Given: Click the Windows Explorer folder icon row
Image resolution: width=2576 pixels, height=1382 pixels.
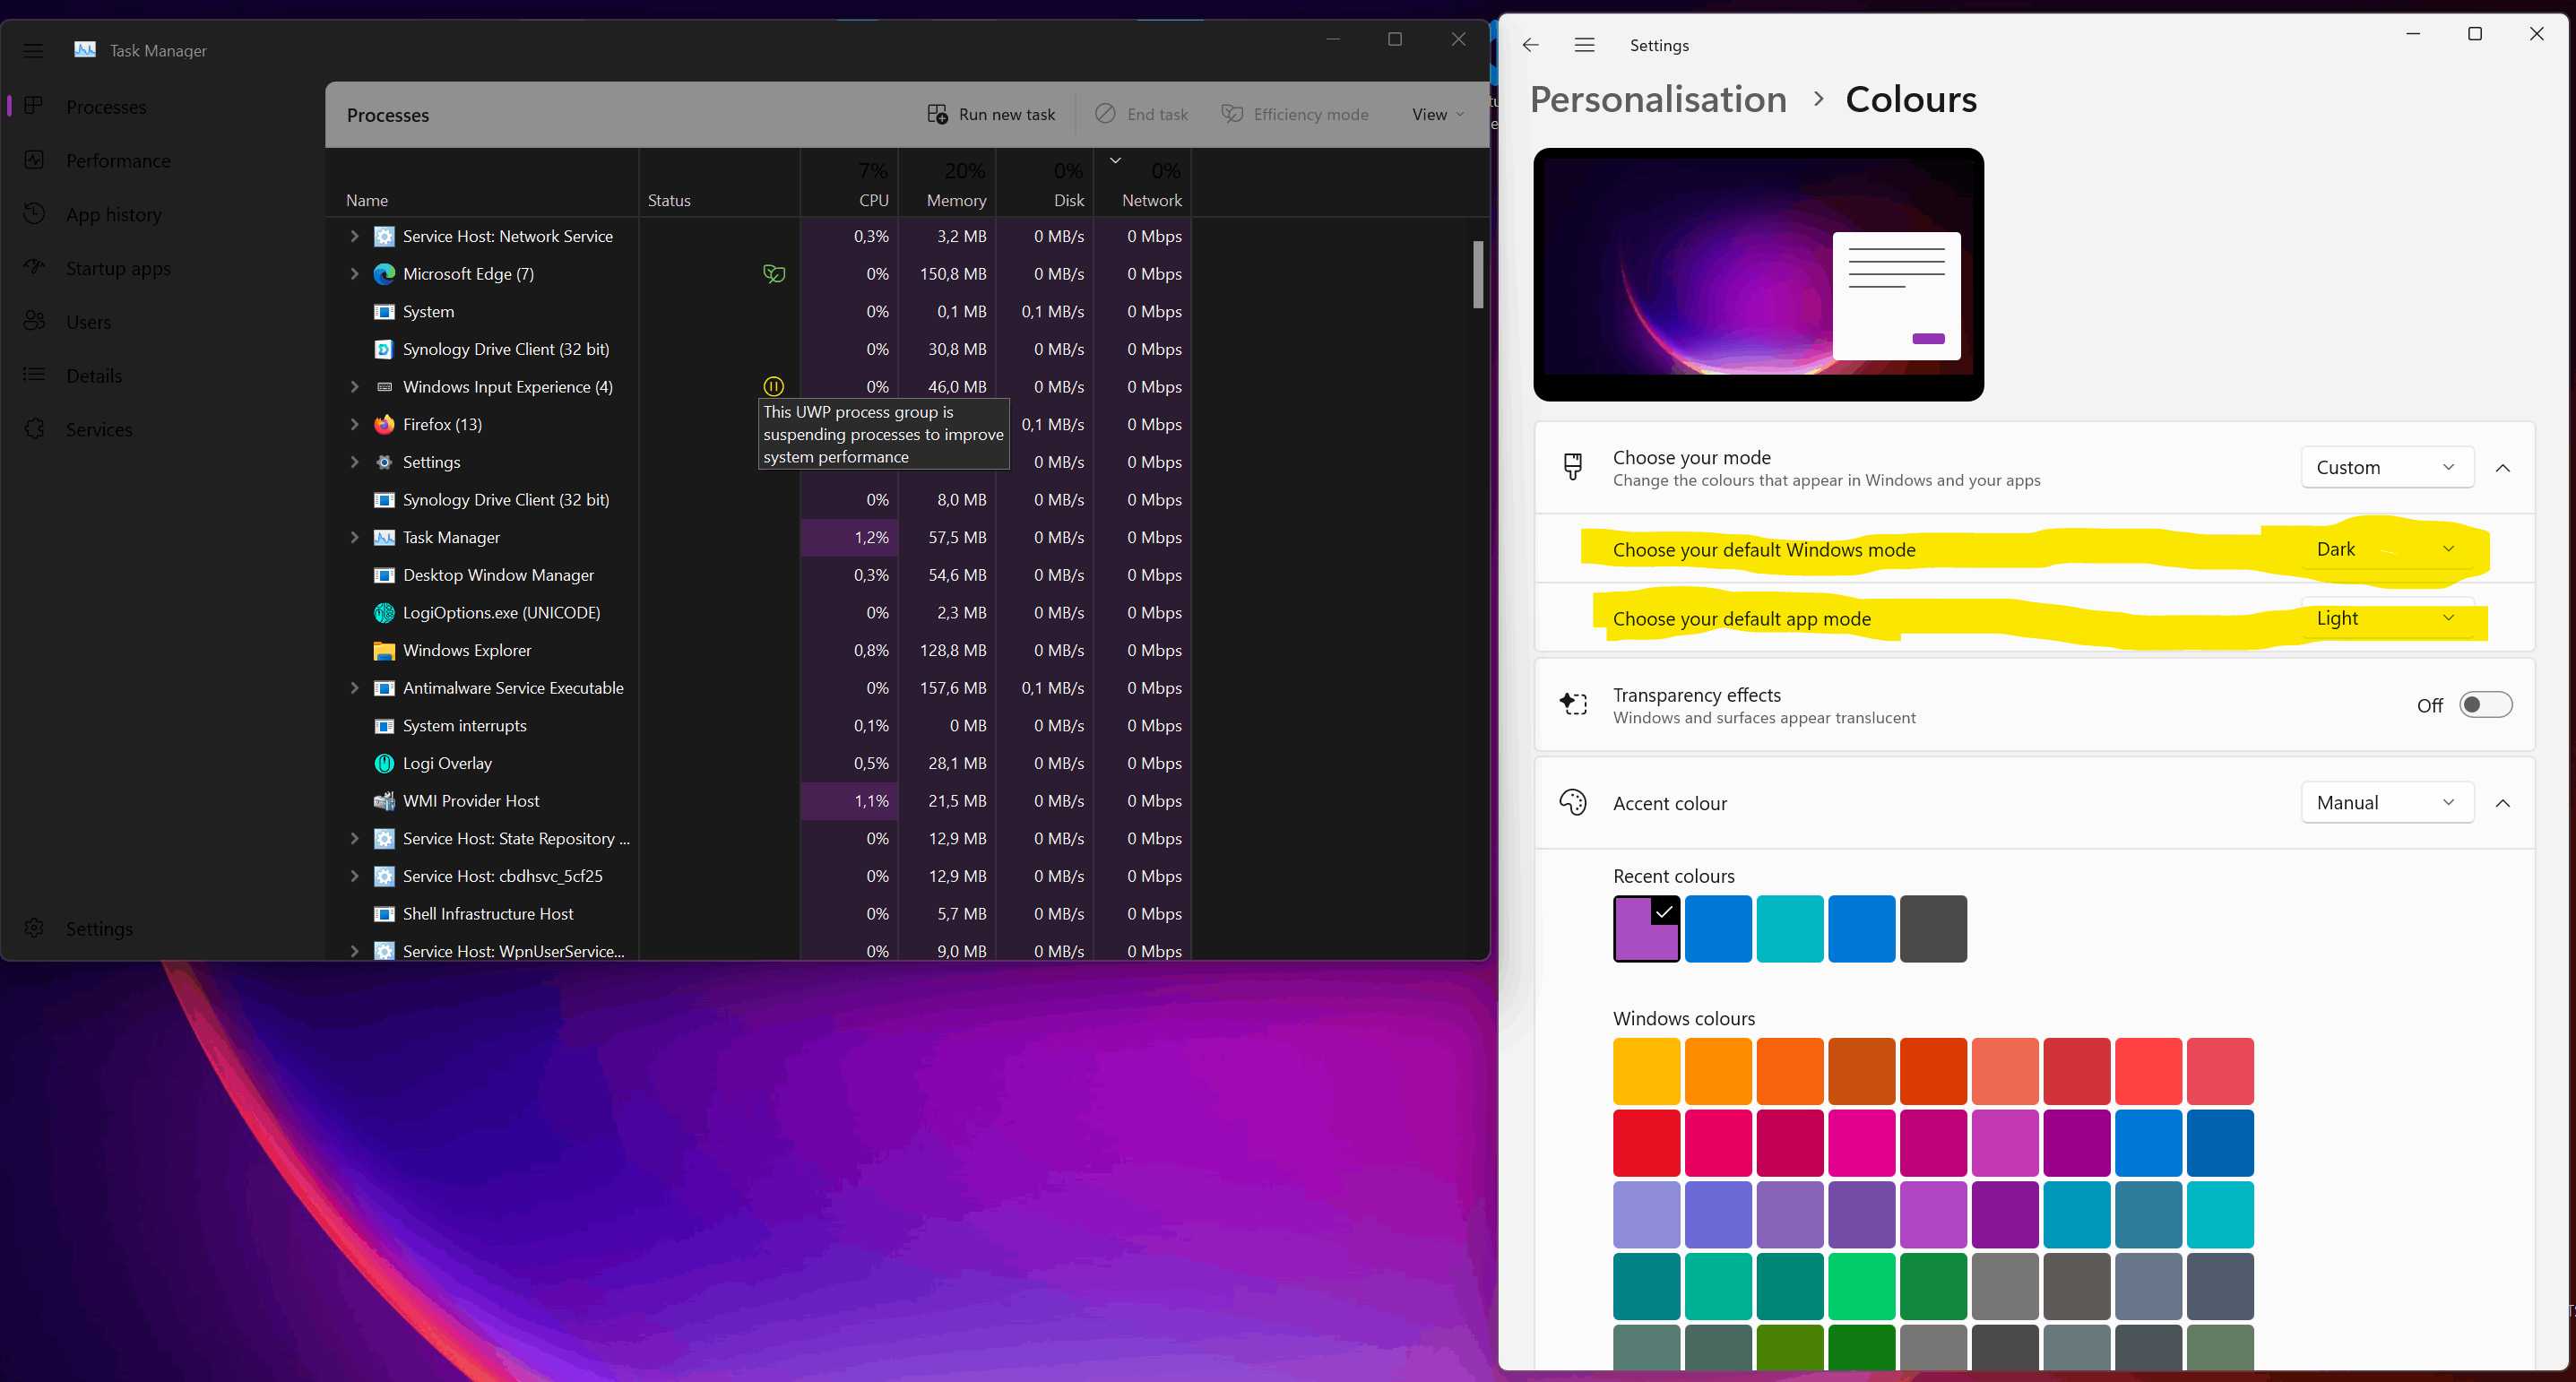Looking at the screenshot, I should click(384, 650).
